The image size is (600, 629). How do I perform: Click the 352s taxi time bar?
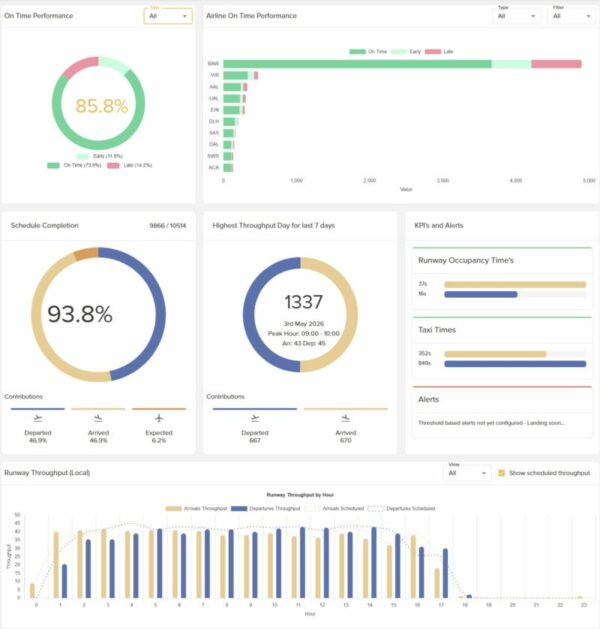pos(495,354)
